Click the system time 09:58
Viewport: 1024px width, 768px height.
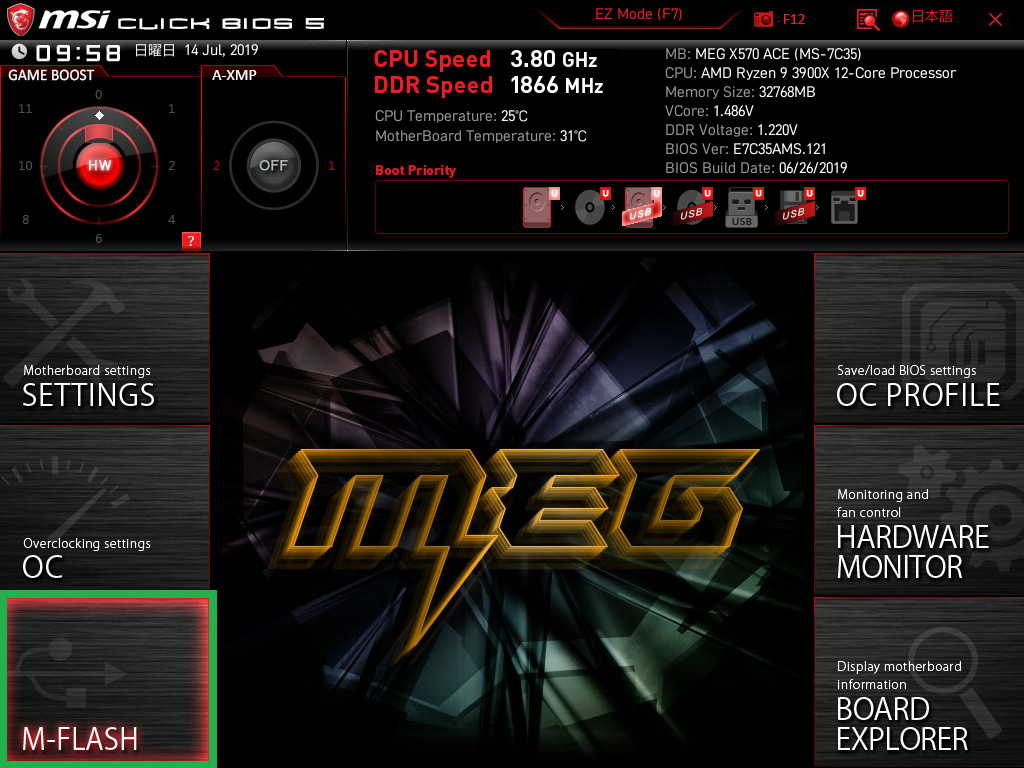coord(78,53)
